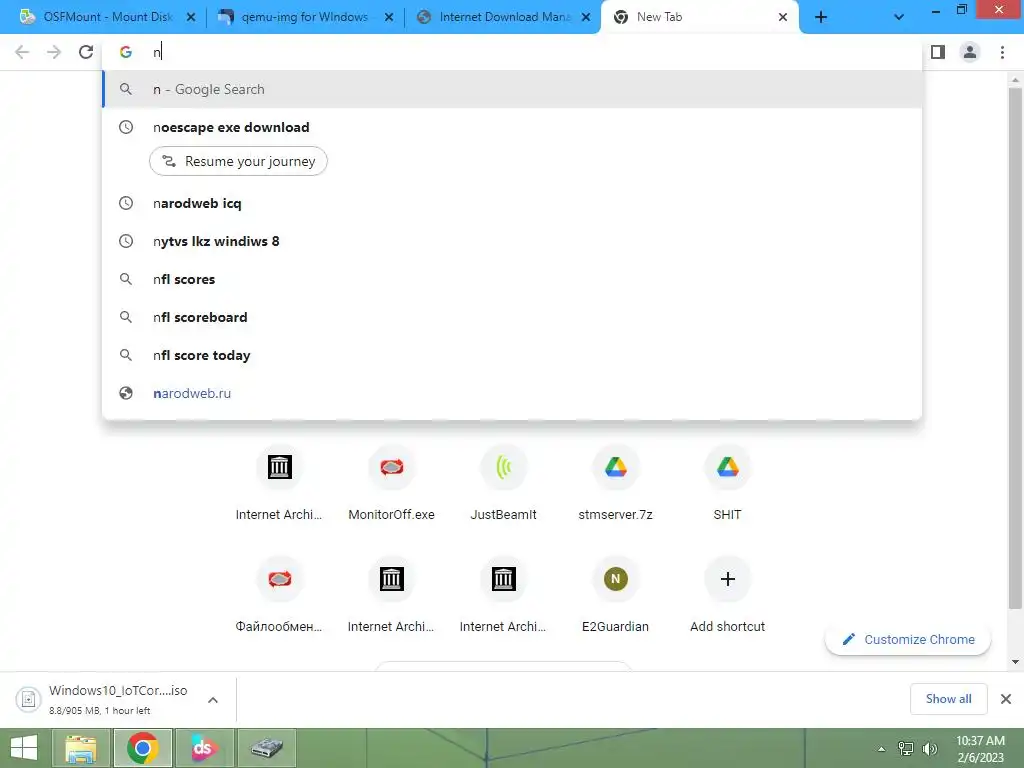
Task: Open the tab search dropdown arrow
Action: (x=899, y=17)
